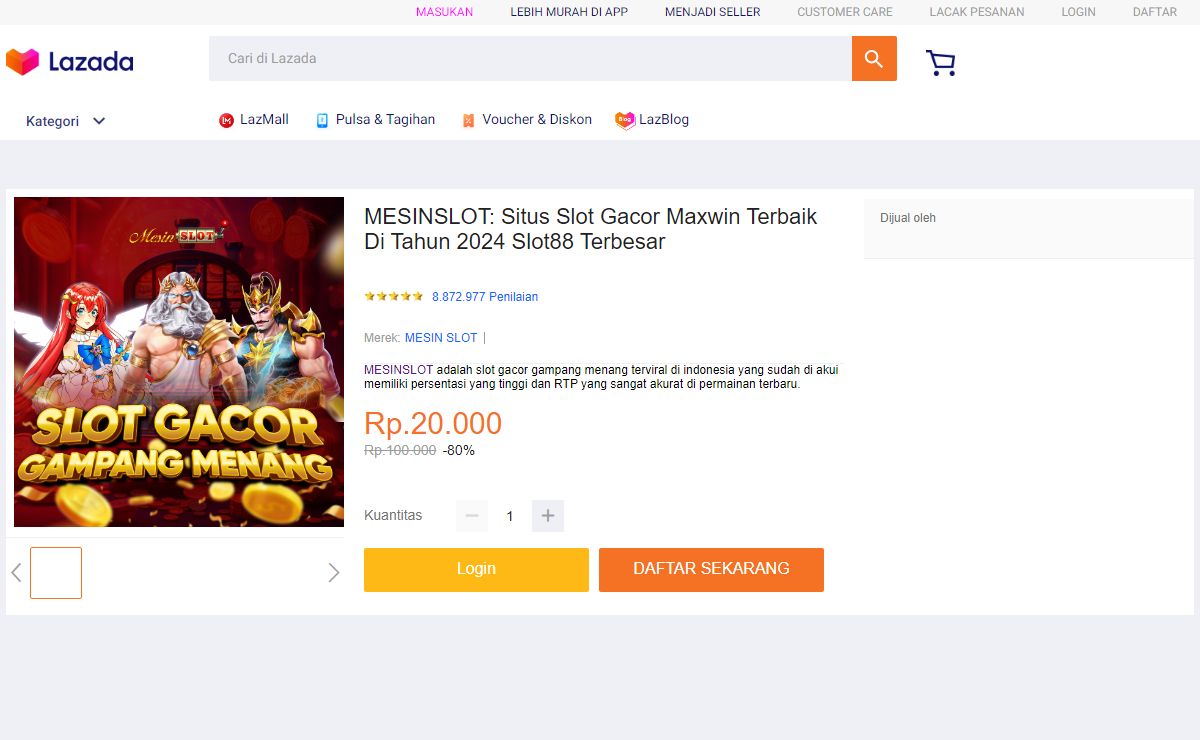Show next product thumbnail arrow
This screenshot has height=740, width=1200.
point(334,573)
